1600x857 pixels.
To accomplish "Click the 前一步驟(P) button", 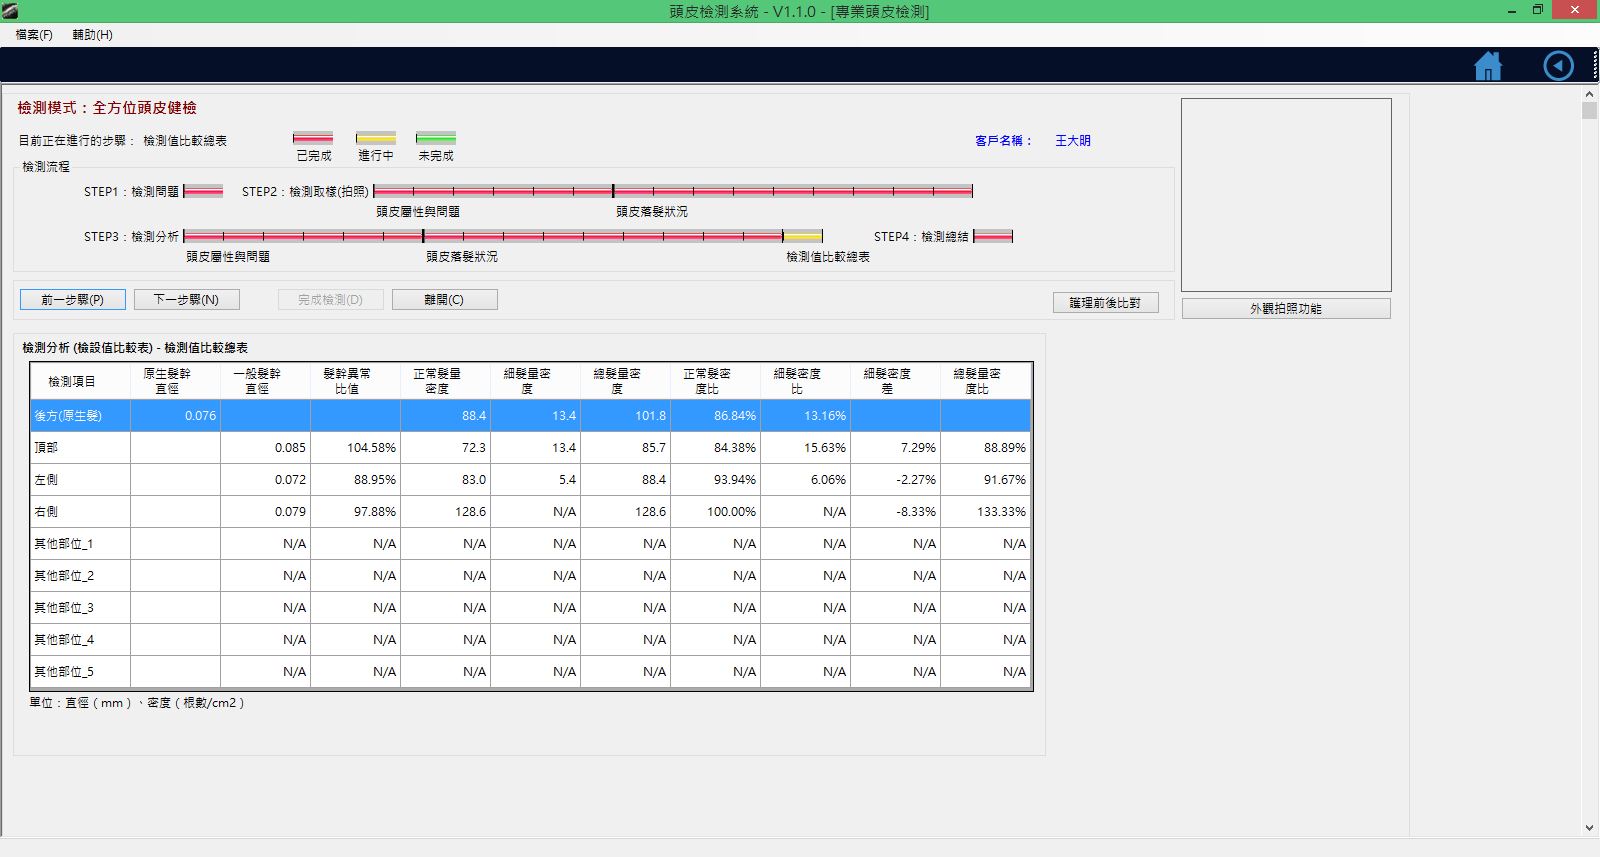I will (x=73, y=300).
